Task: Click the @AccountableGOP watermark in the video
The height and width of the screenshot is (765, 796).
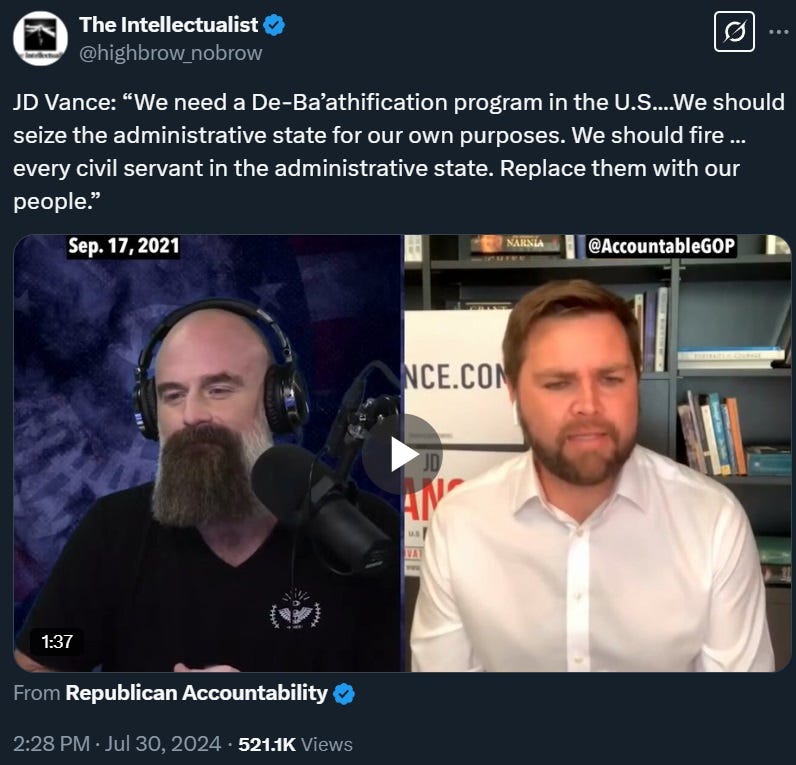Action: pyautogui.click(x=661, y=246)
